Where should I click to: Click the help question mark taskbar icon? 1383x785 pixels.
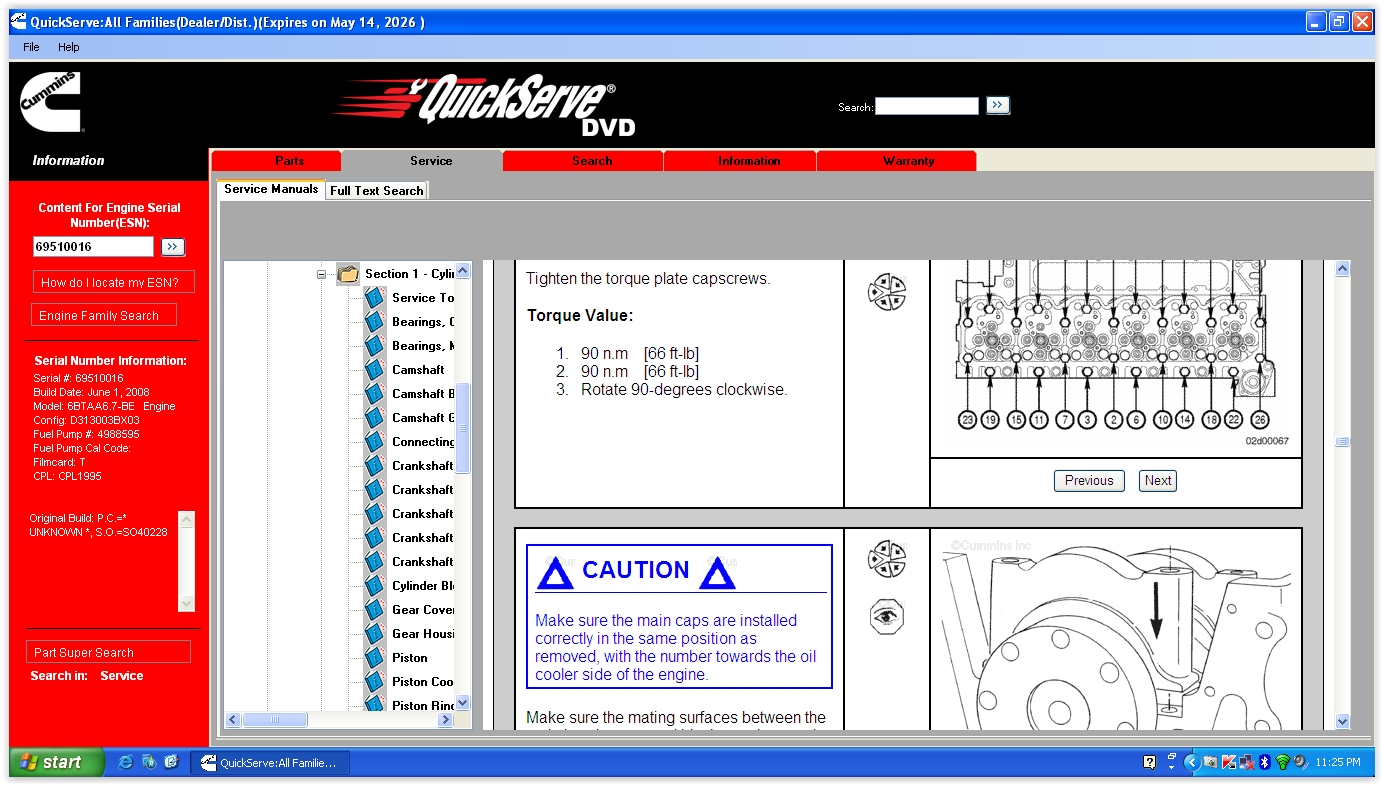[1150, 762]
